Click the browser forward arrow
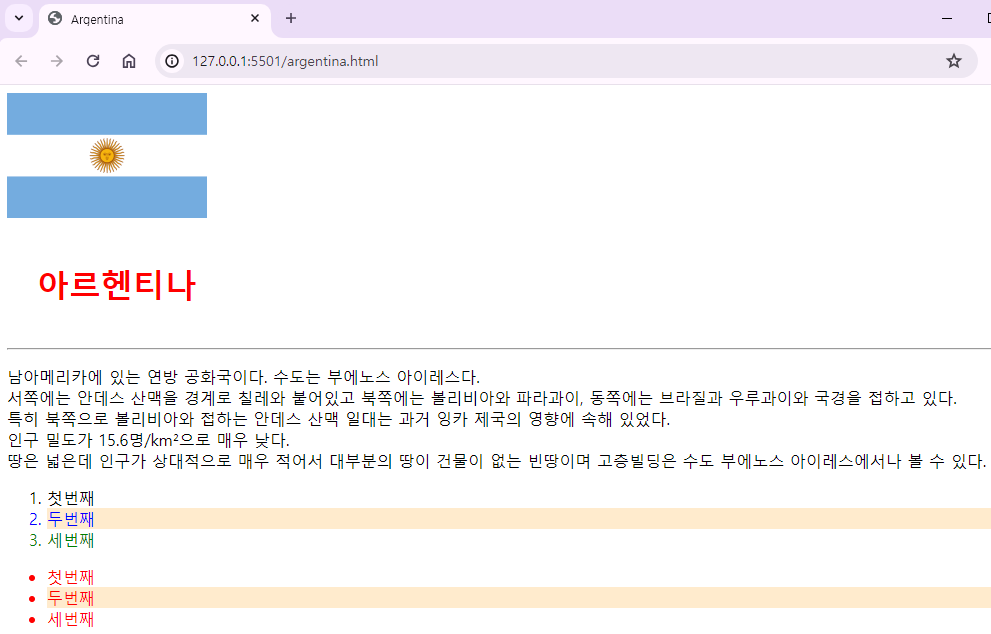 [57, 60]
